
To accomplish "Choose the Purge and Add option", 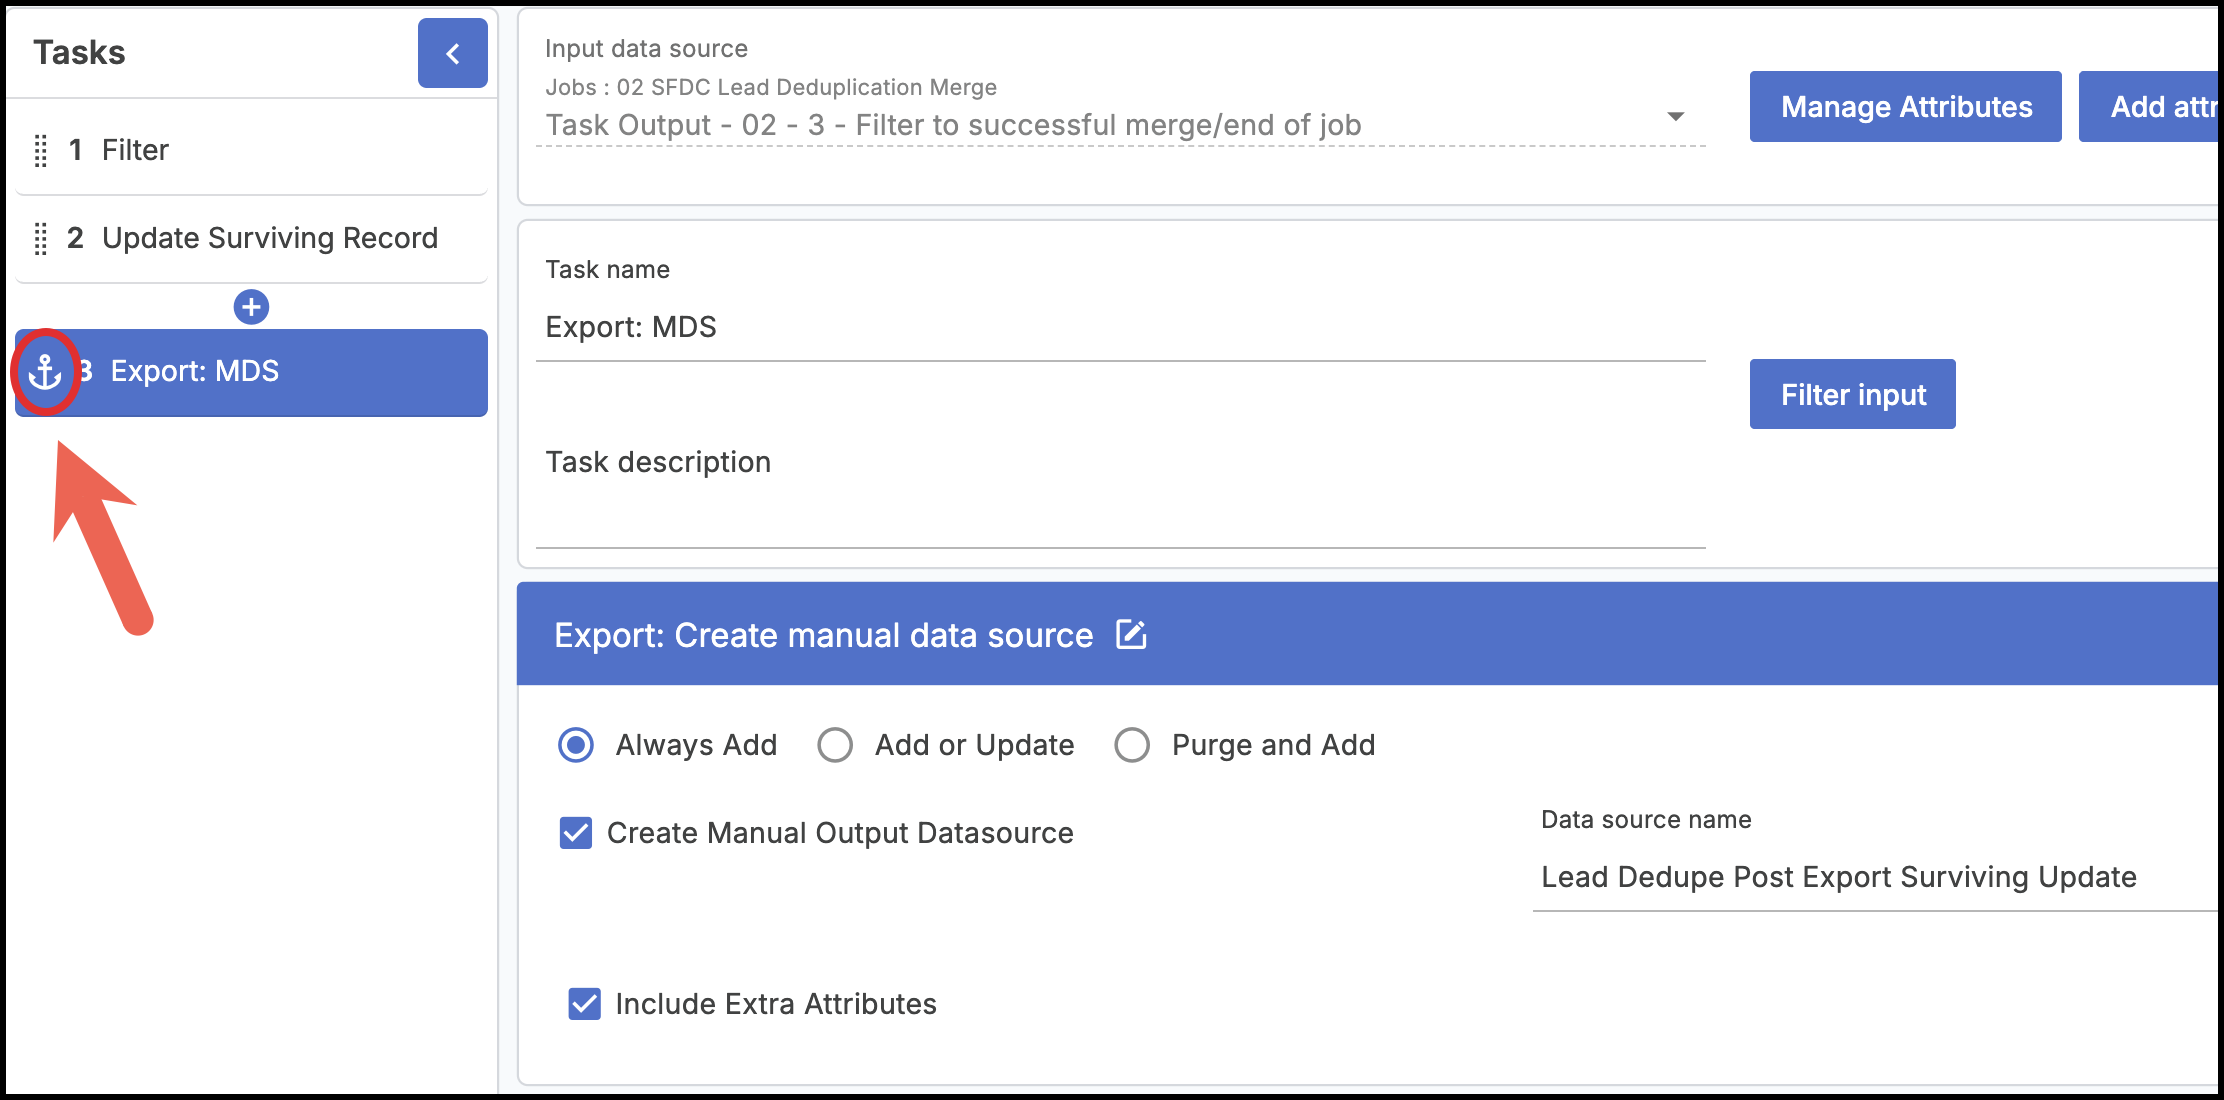I will (x=1132, y=745).
